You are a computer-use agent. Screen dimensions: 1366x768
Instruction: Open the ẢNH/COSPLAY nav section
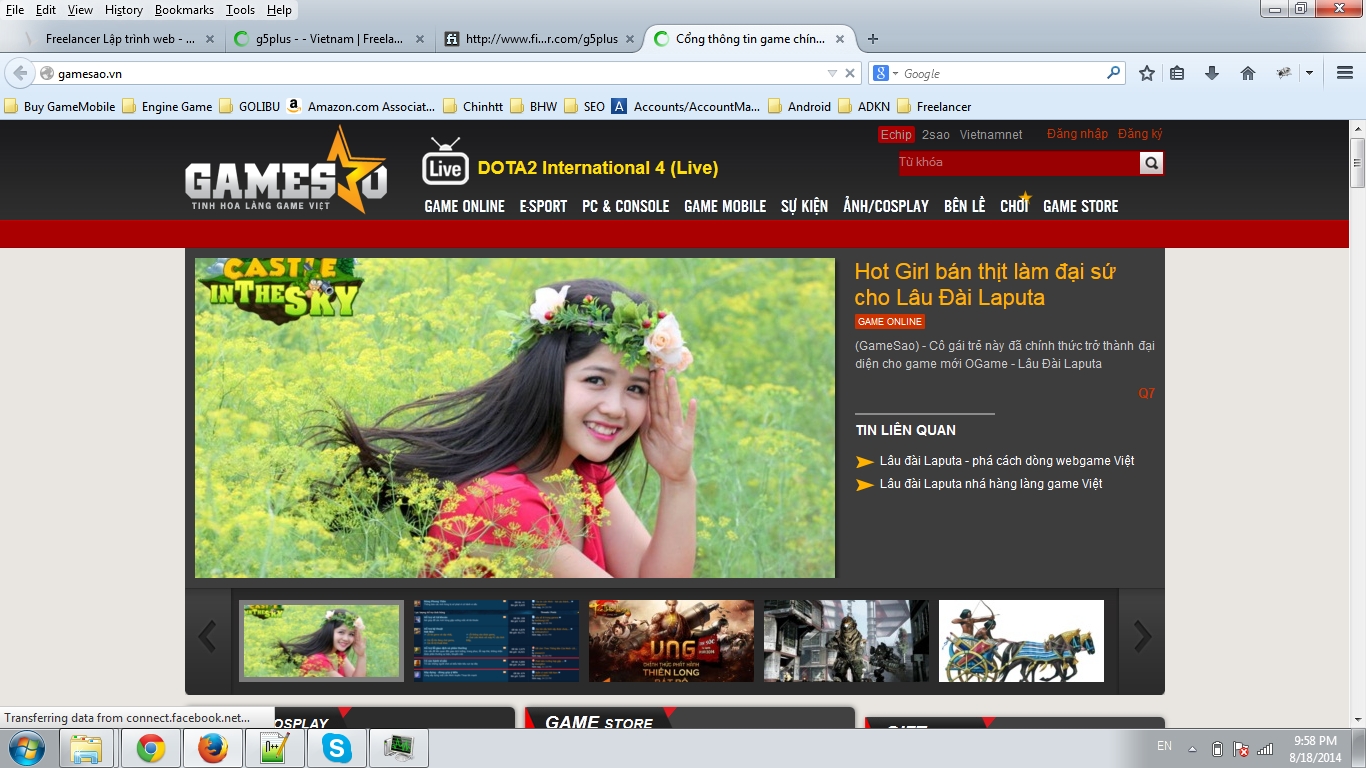886,206
